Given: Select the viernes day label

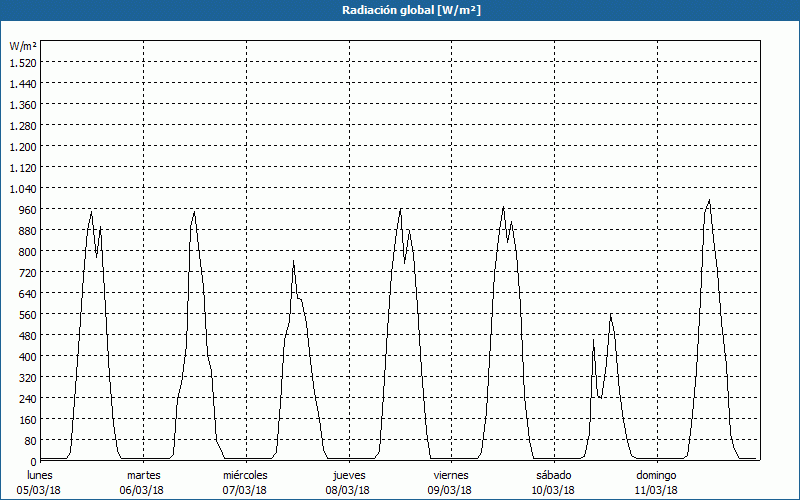Looking at the screenshot, I should (451, 474).
